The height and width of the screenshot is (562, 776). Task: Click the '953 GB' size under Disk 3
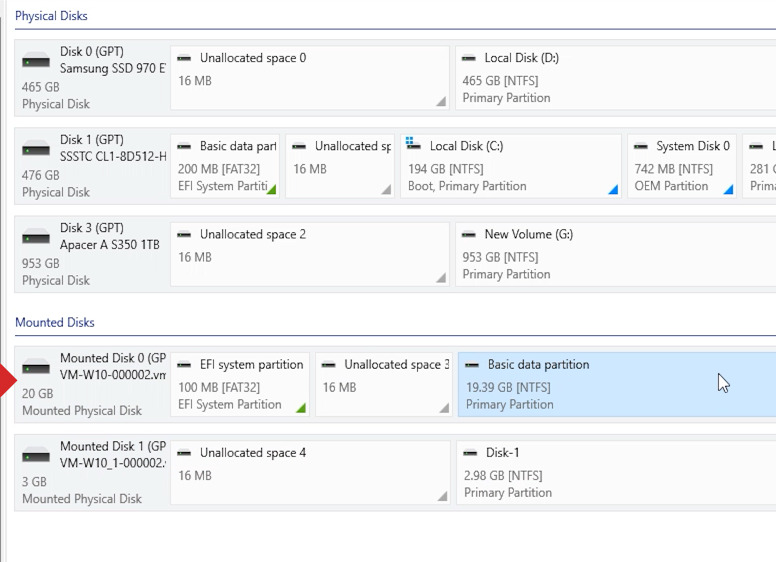click(x=41, y=263)
